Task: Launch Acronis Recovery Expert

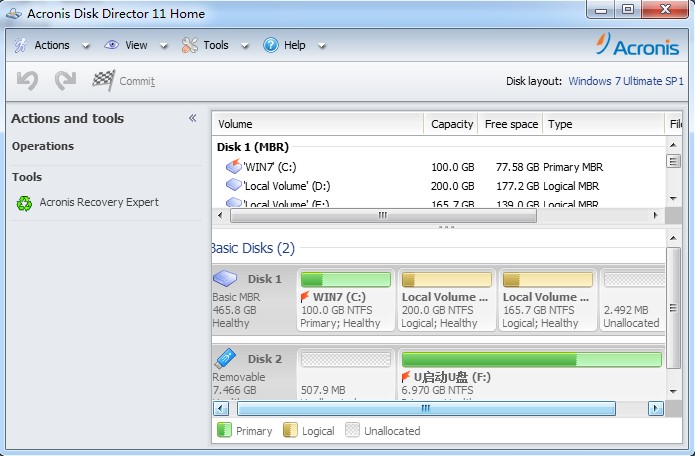Action: coord(99,202)
